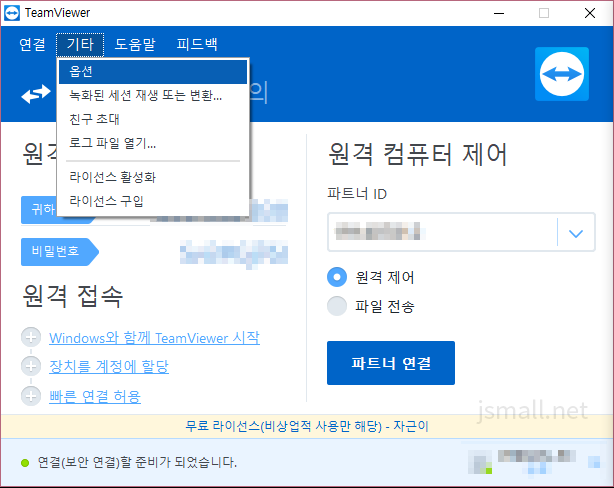Image resolution: width=614 pixels, height=488 pixels.
Task: Click the blurred password value
Action: tap(234, 254)
